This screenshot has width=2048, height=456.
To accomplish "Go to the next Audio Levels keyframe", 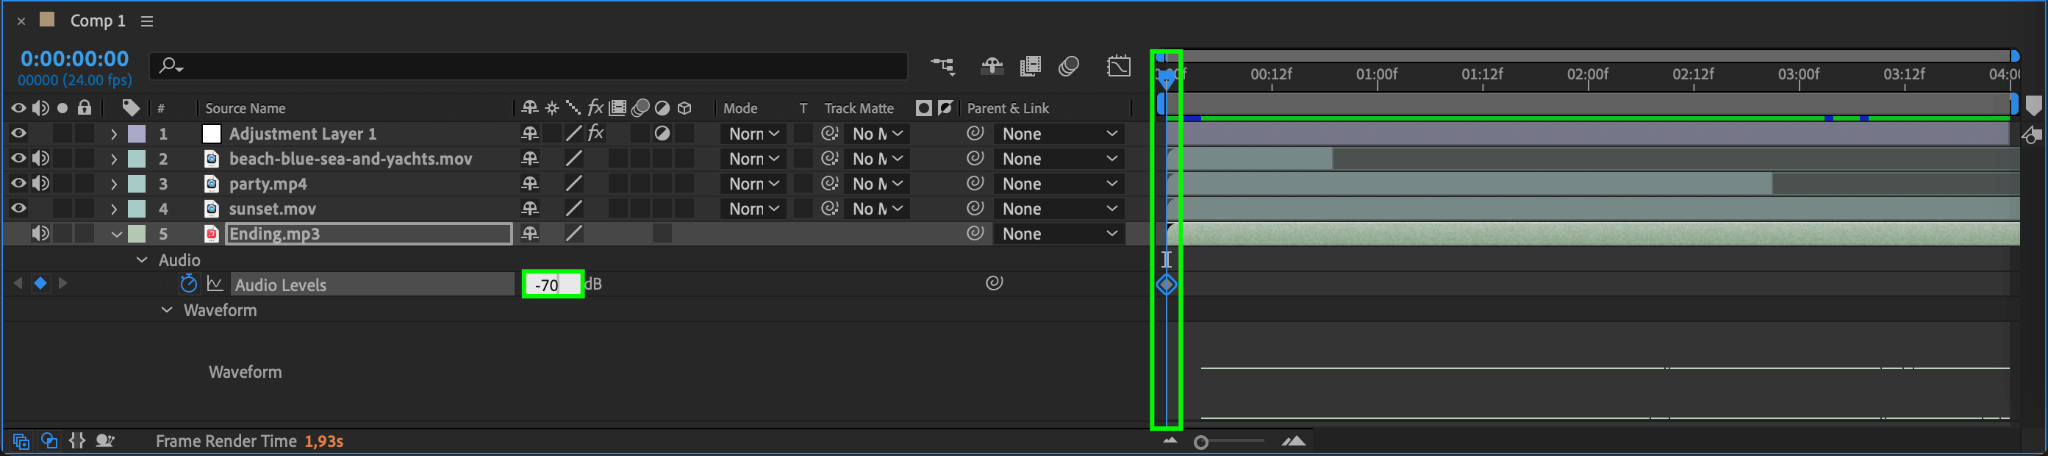I will coord(63,283).
